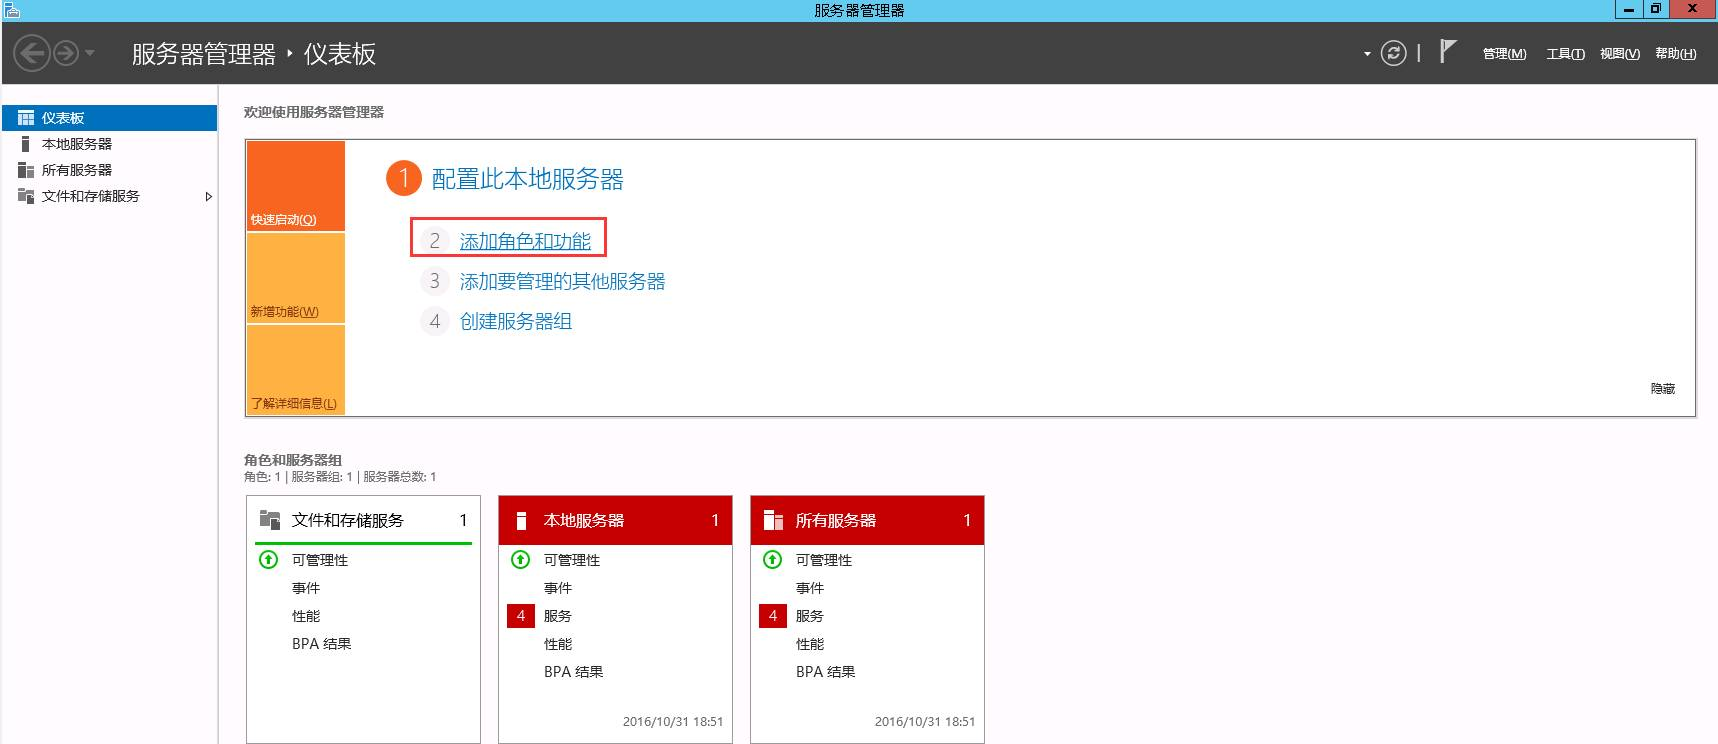
Task: Open 性能 in the 所有服务器 tile
Action: coord(810,644)
